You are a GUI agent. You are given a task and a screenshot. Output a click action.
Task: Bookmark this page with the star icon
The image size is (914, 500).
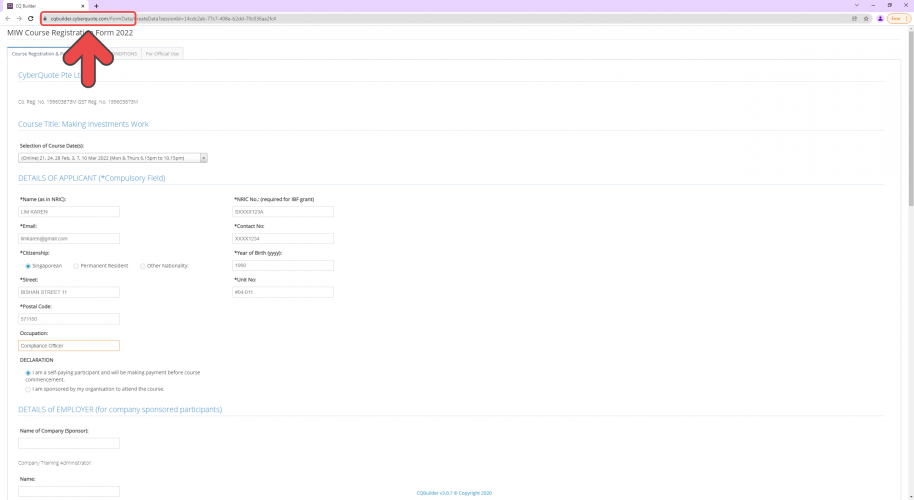click(866, 18)
